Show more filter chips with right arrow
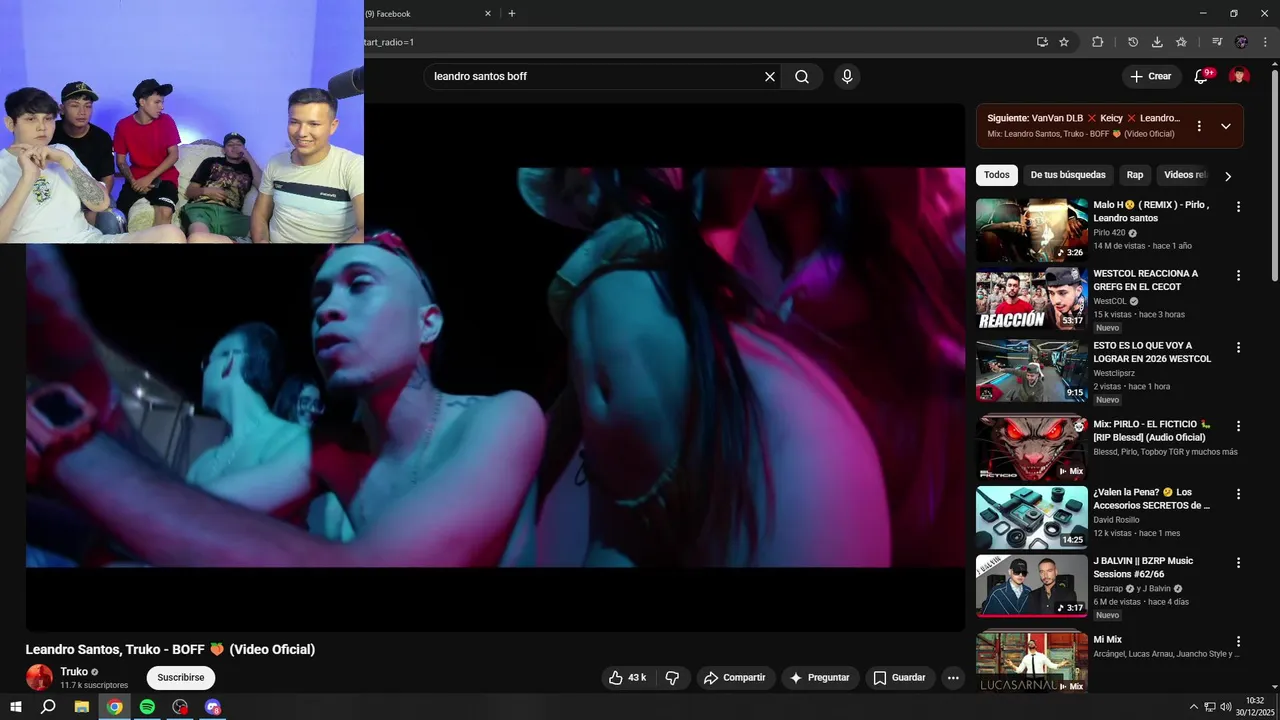 point(1228,176)
